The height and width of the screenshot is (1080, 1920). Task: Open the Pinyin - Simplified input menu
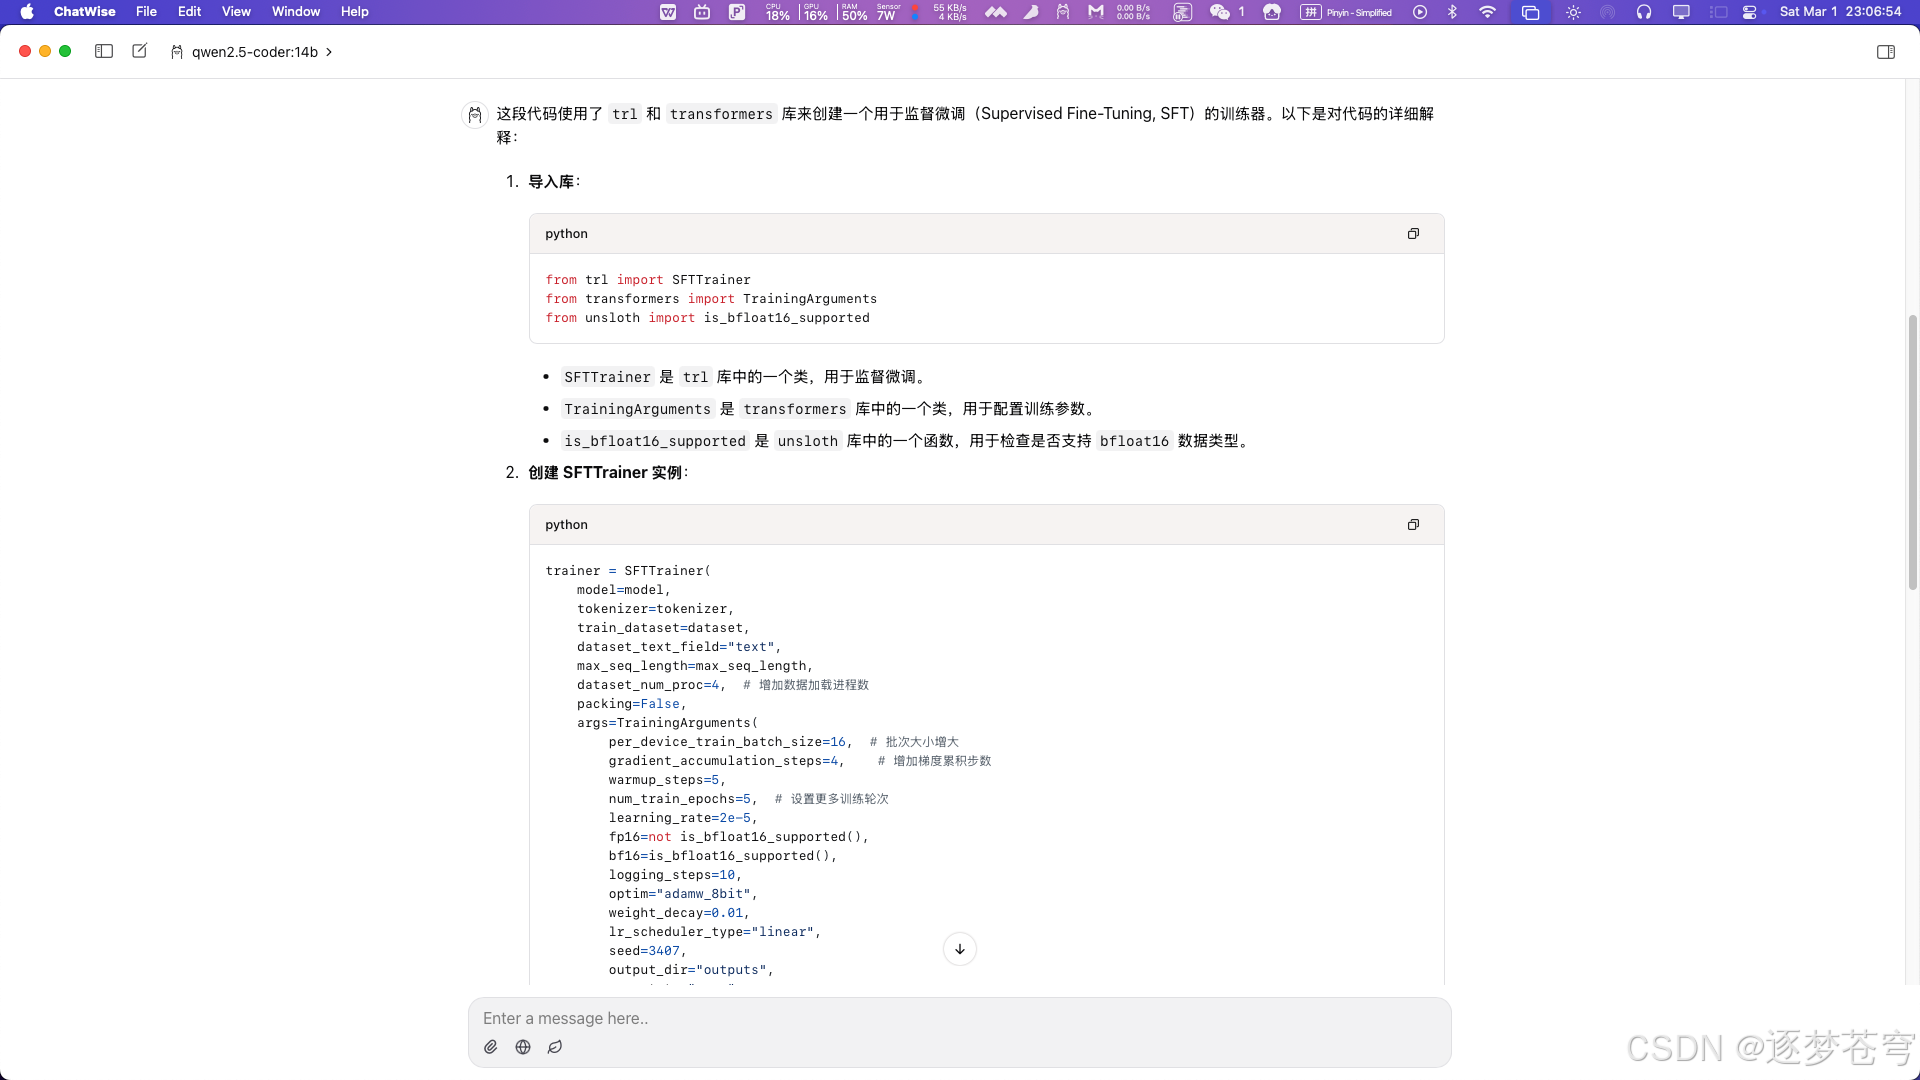coord(1347,12)
